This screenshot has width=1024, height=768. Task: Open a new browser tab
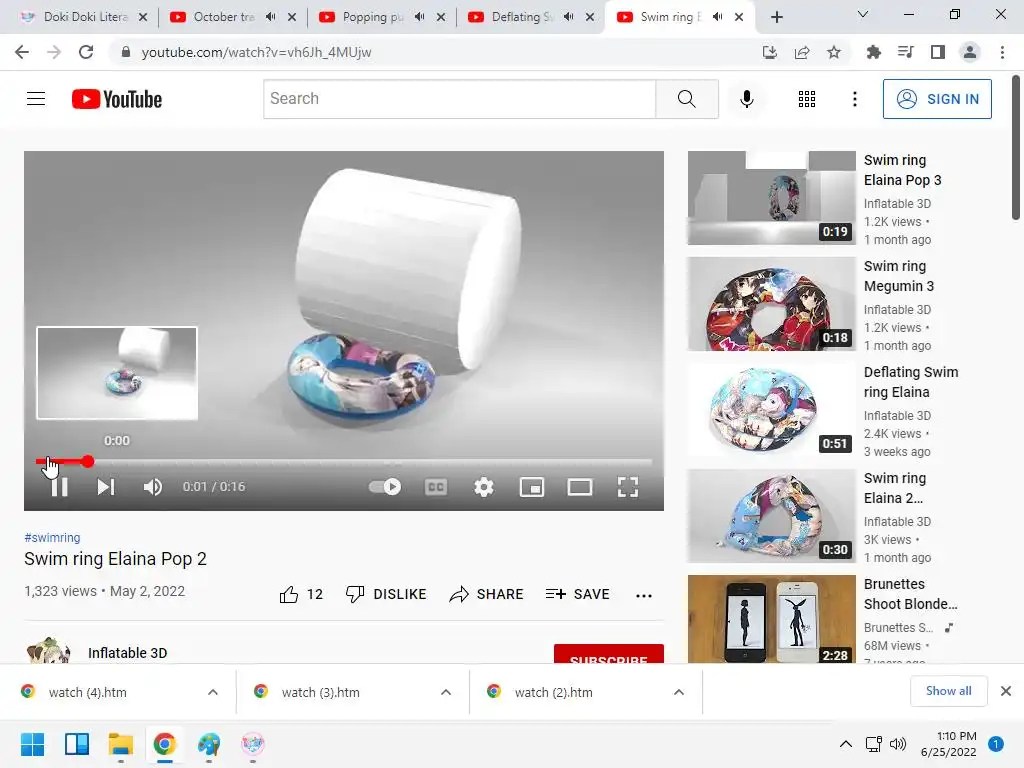click(x=776, y=17)
